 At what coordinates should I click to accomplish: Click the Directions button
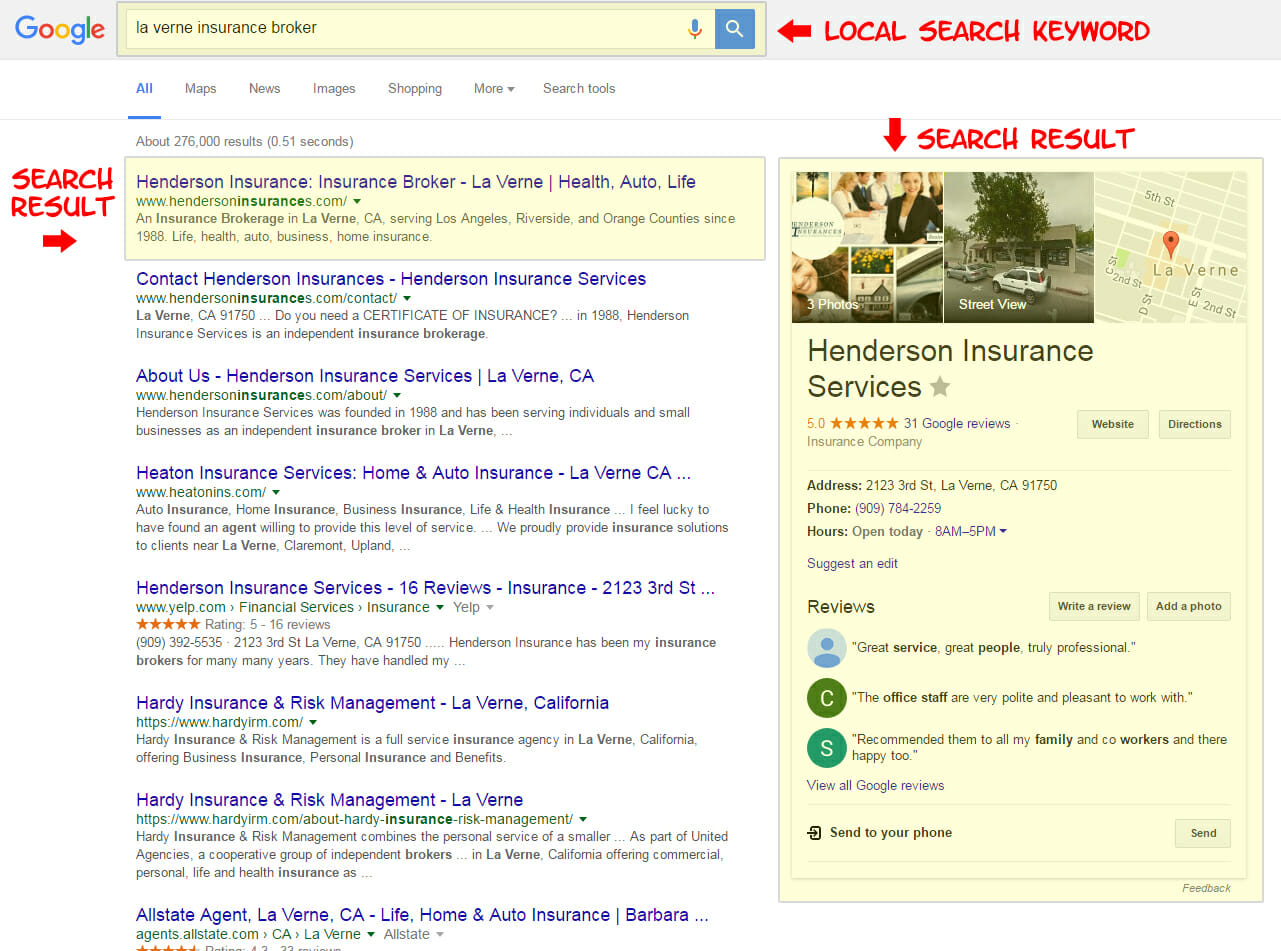click(x=1195, y=424)
